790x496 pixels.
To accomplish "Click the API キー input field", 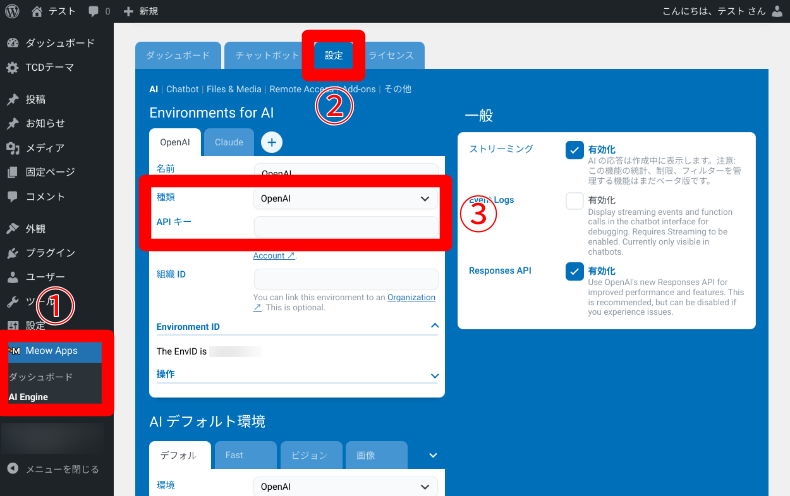I will click(346, 227).
